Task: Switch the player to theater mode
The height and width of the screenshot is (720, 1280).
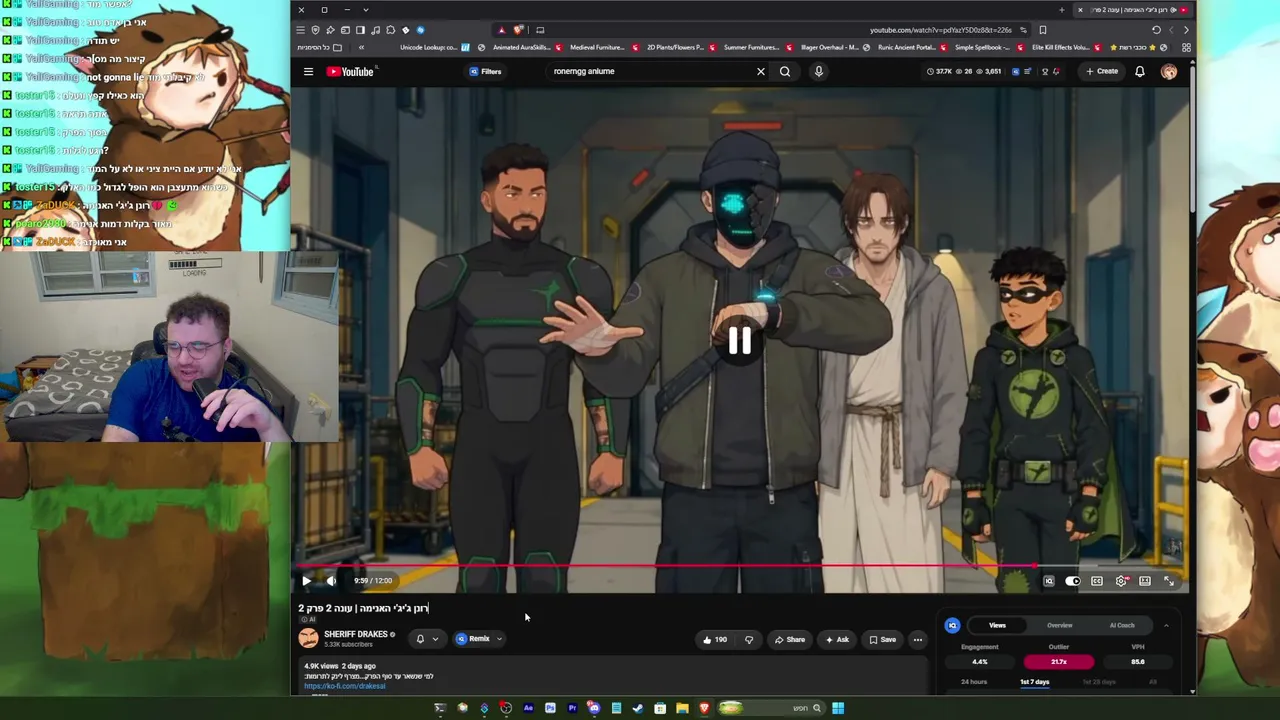Action: 1145,581
